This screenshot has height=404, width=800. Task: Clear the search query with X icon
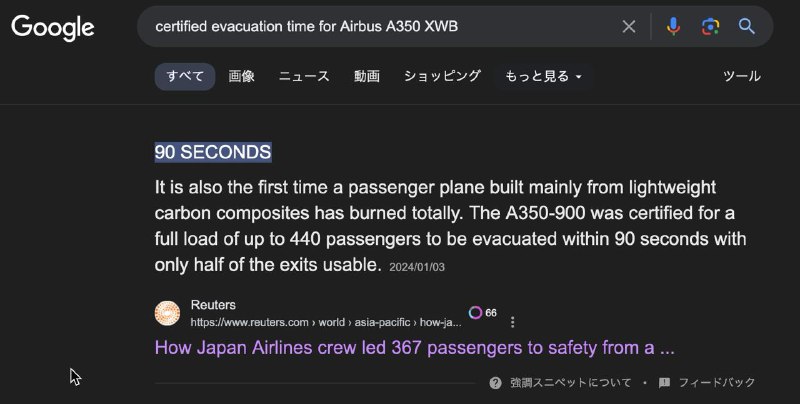(x=629, y=27)
